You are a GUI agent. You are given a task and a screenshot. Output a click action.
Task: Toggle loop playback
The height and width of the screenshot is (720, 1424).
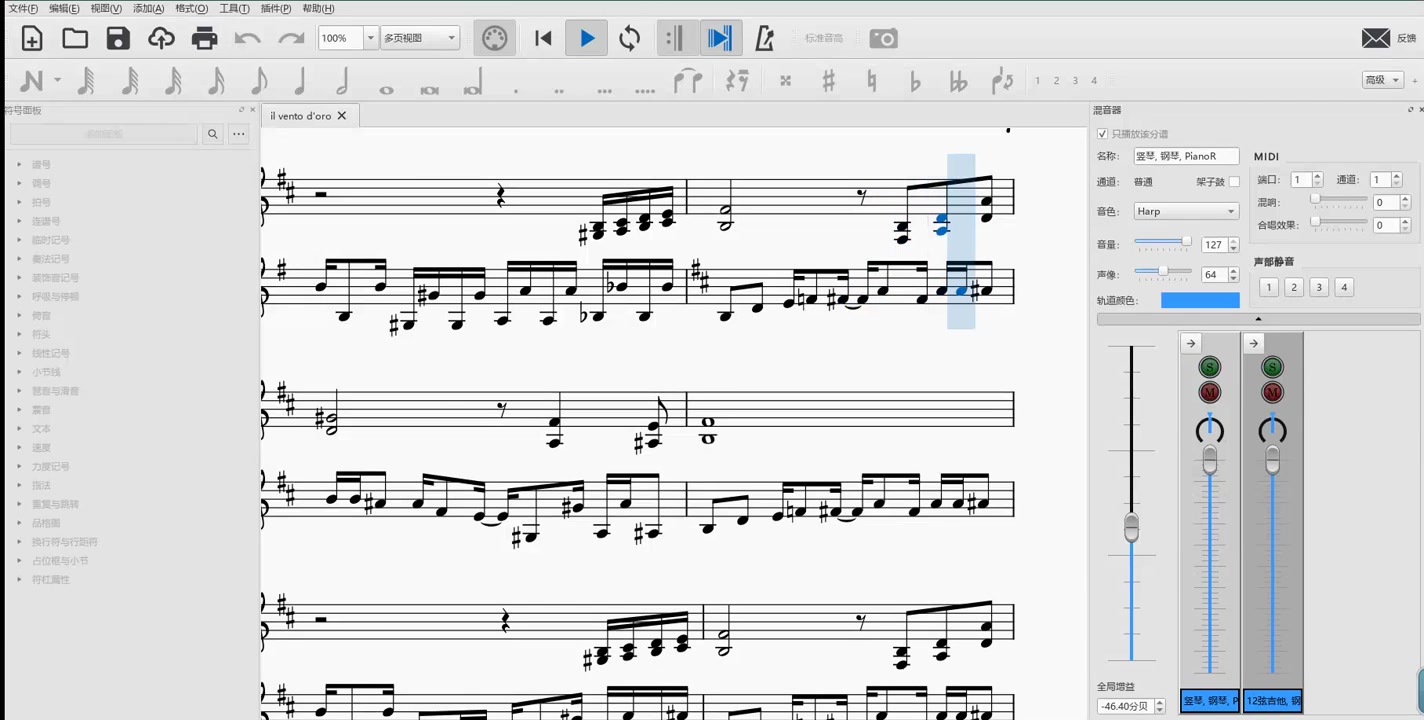click(630, 39)
